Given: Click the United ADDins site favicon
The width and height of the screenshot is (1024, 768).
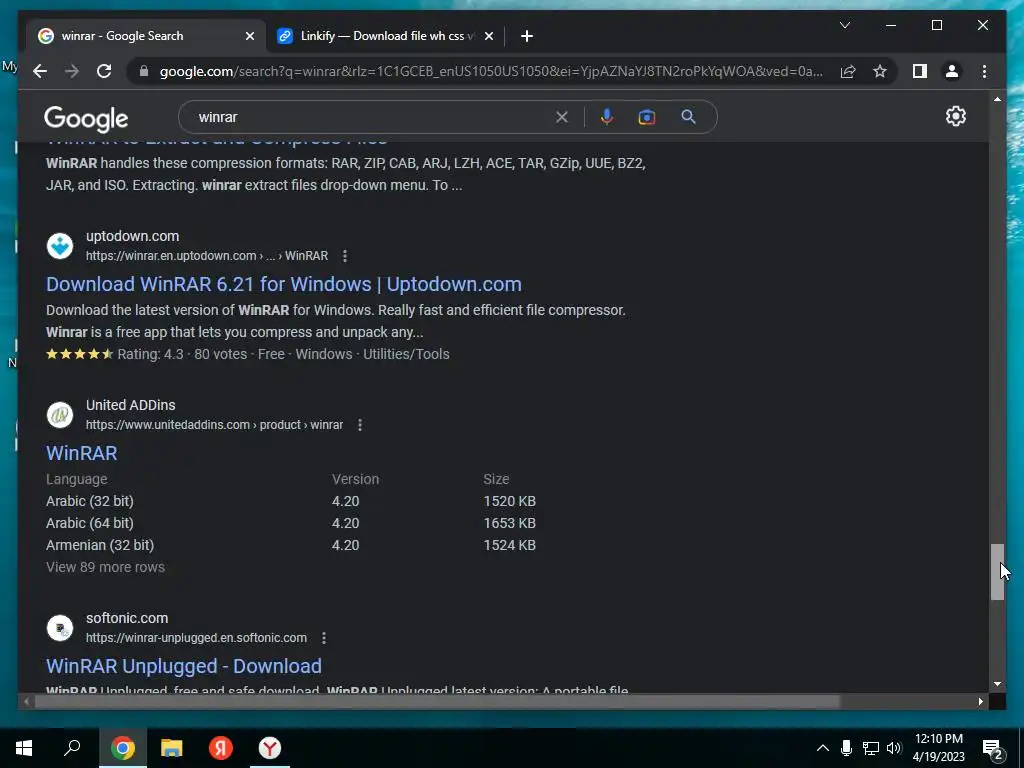Looking at the screenshot, I should 60,415.
